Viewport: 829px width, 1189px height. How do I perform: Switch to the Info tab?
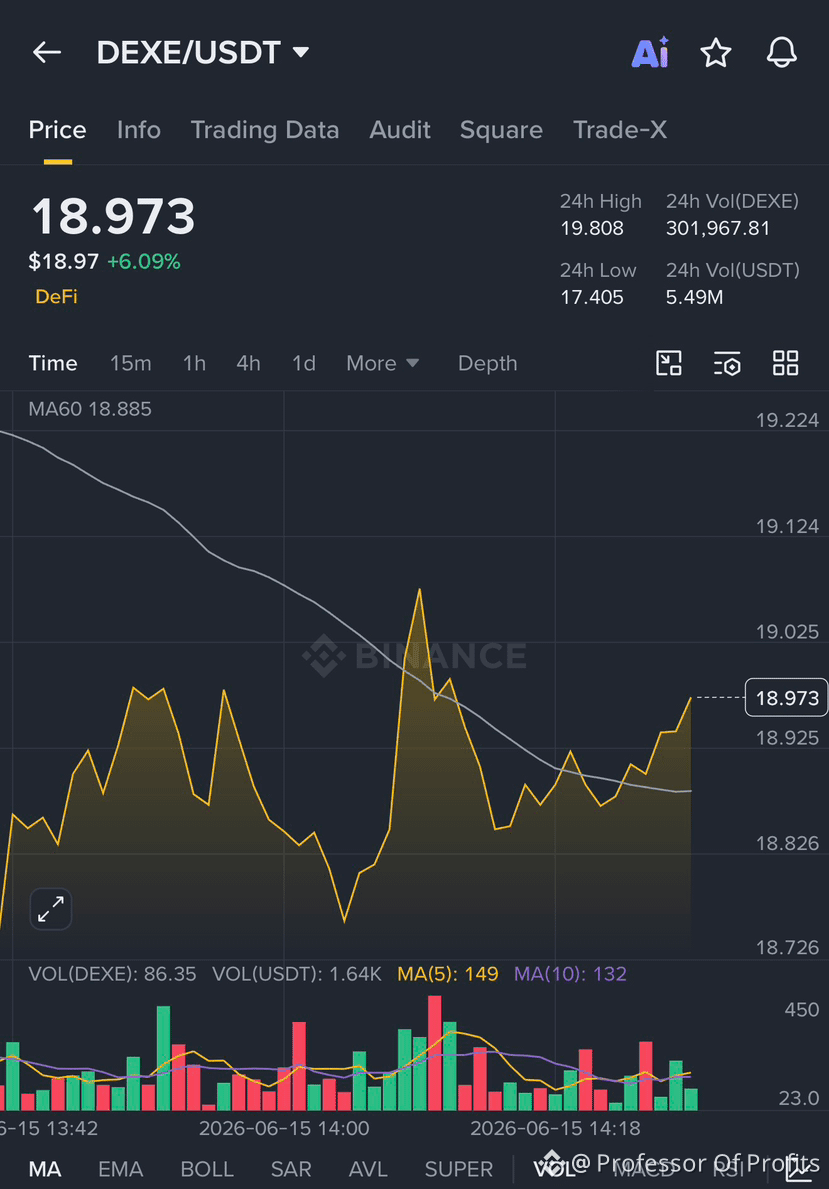click(139, 130)
